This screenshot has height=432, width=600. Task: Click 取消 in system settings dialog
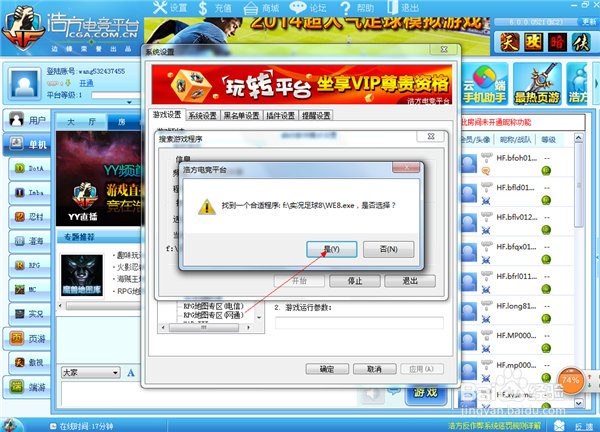[x=375, y=369]
